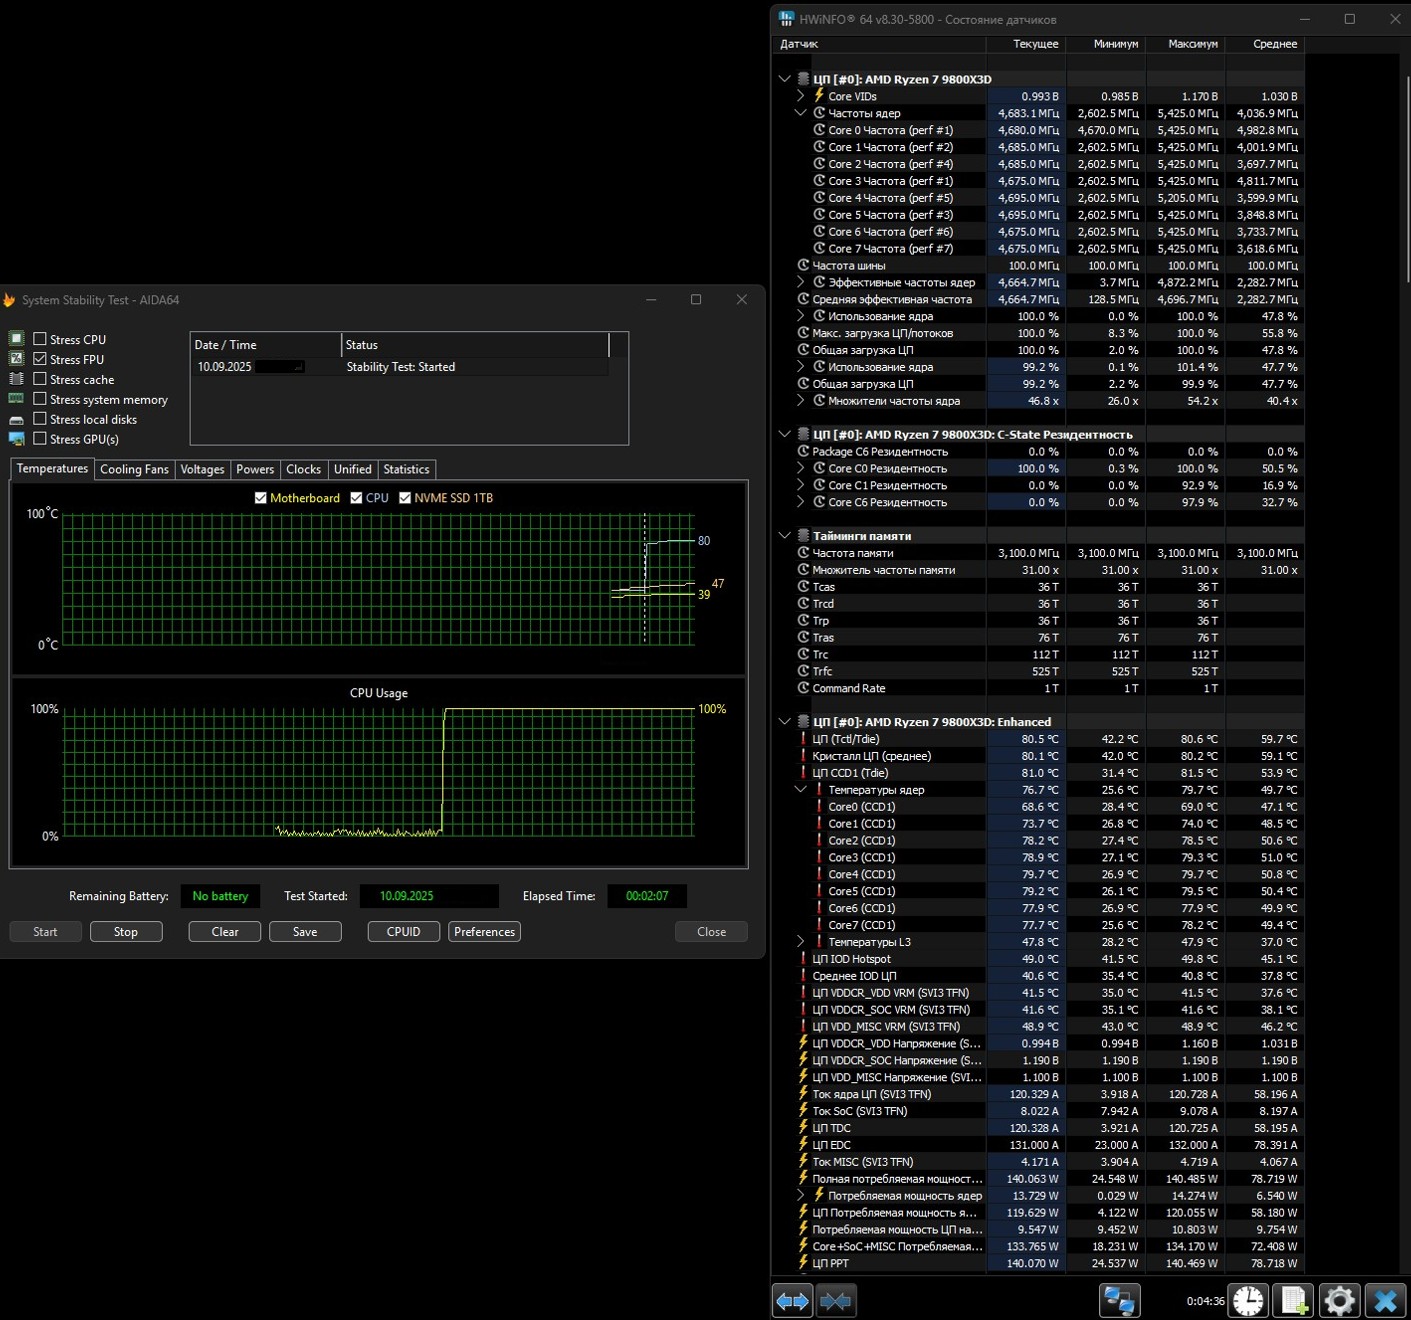Click the chip icon beside Stress cache

click(x=16, y=379)
